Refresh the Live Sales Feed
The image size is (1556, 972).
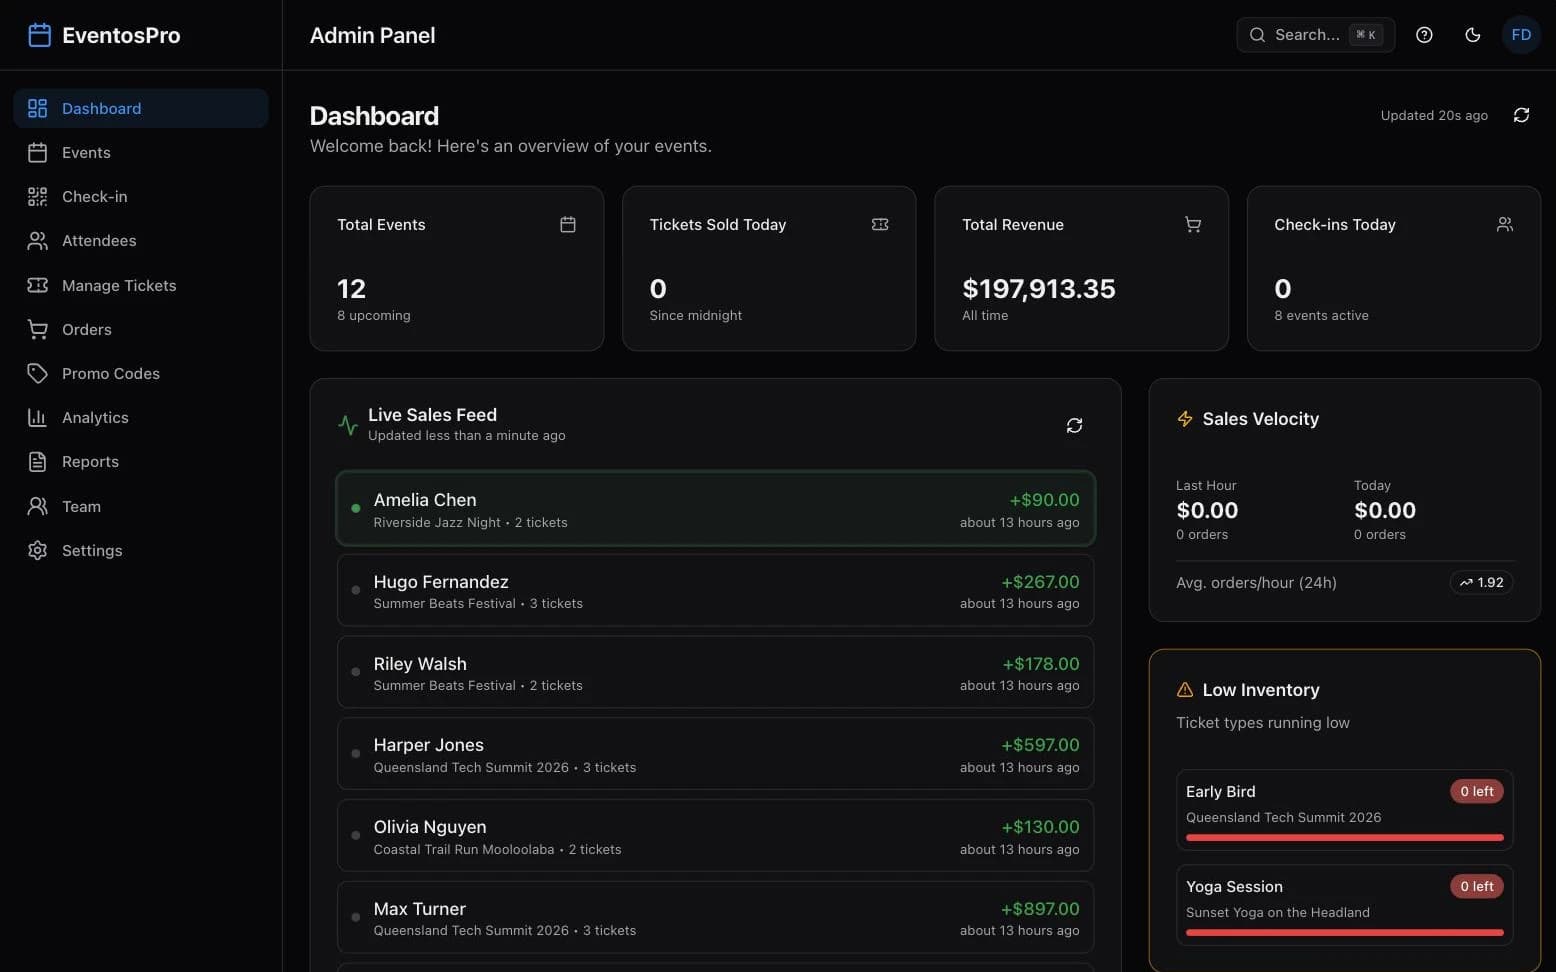coord(1074,425)
